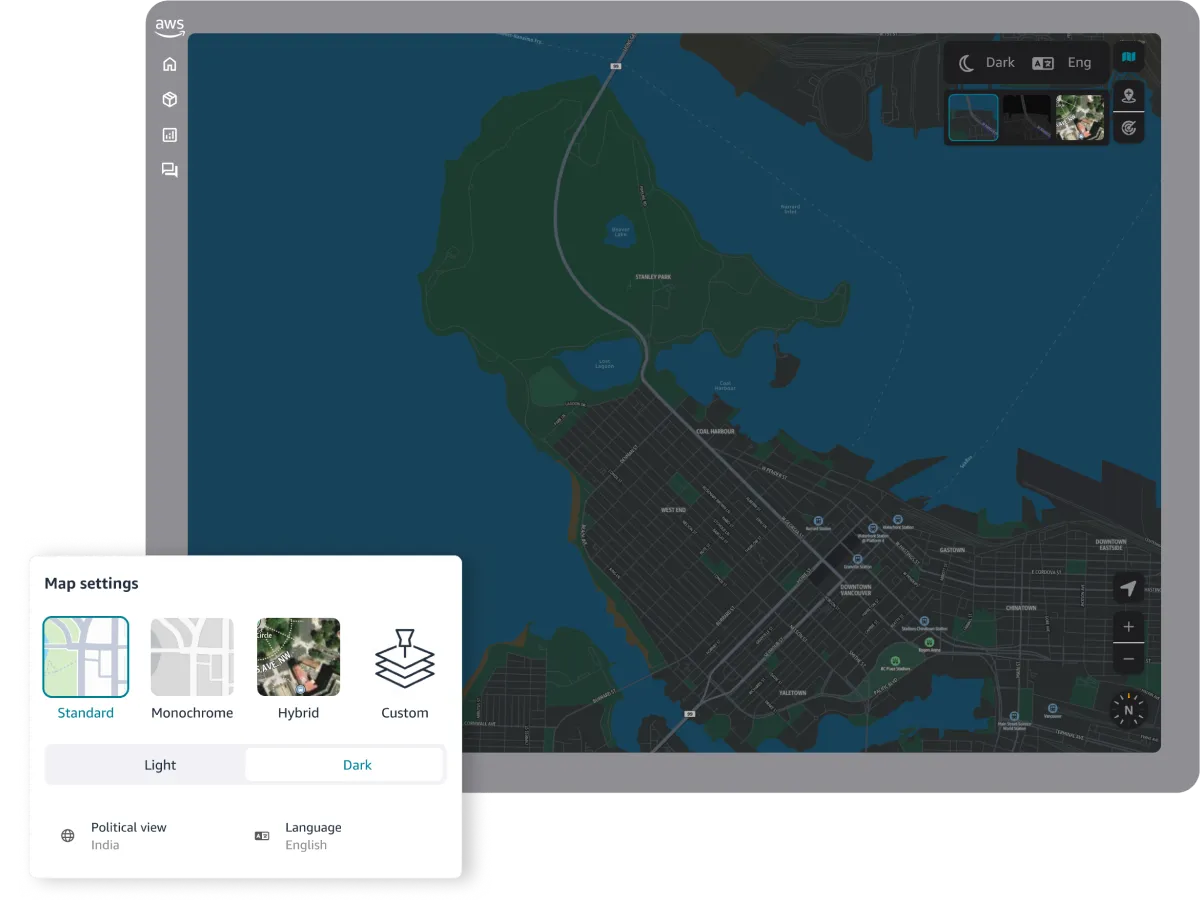
Task: Click the AWS logo
Action: click(x=169, y=27)
